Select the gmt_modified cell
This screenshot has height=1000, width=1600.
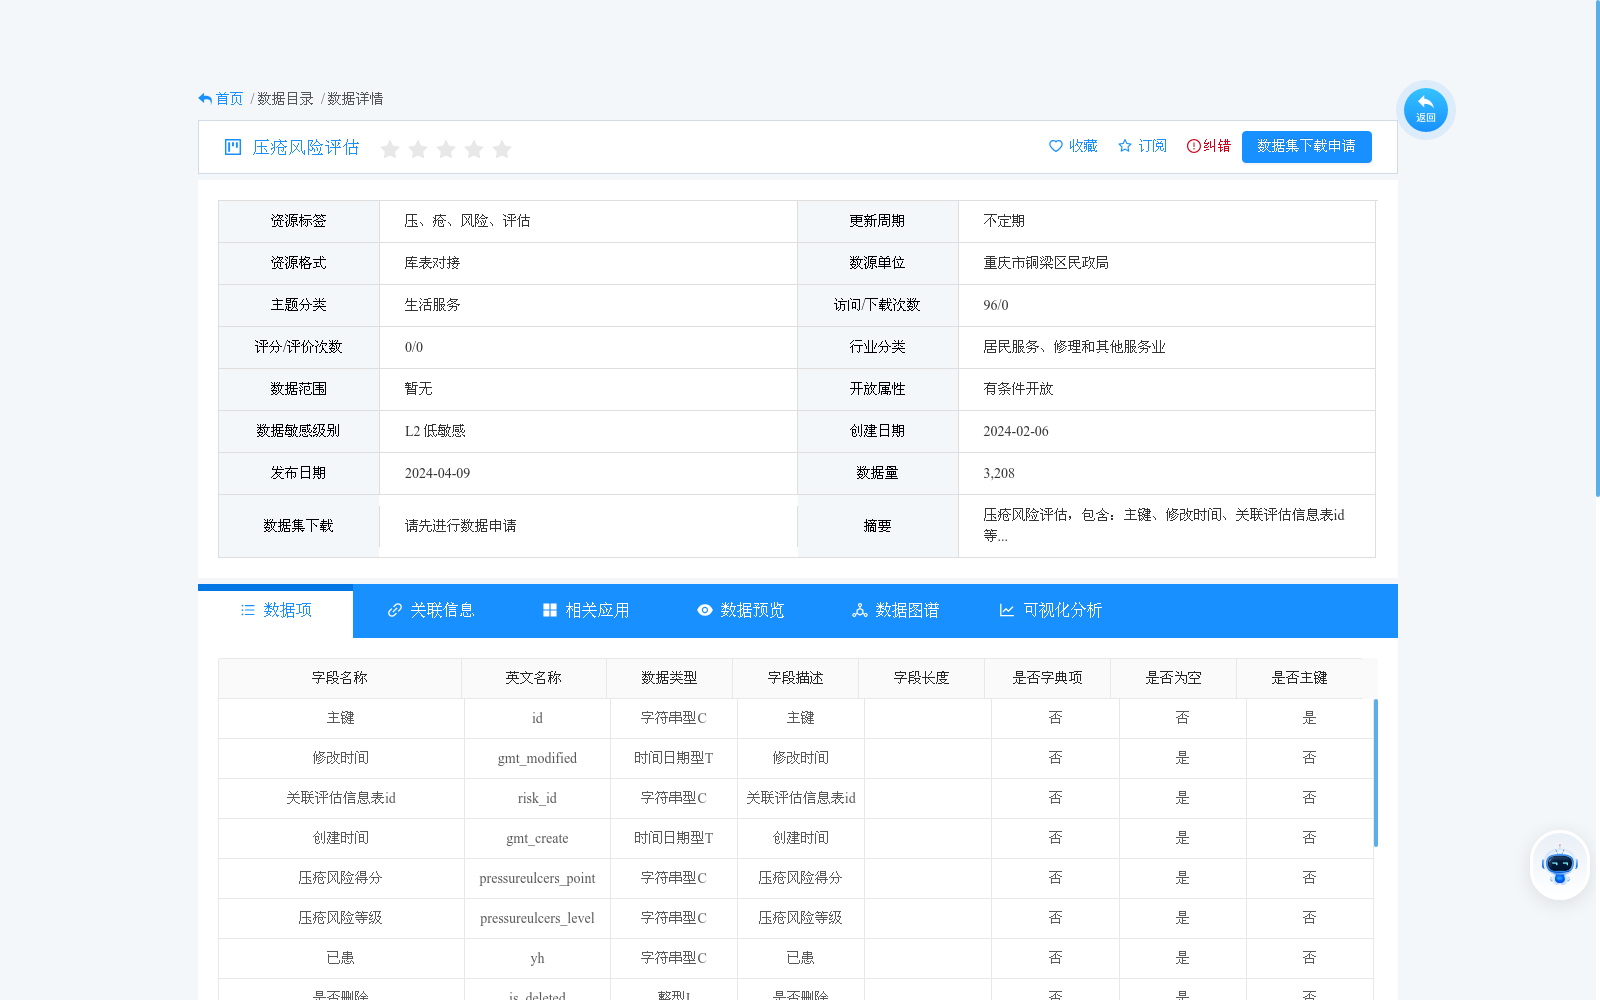tap(537, 758)
